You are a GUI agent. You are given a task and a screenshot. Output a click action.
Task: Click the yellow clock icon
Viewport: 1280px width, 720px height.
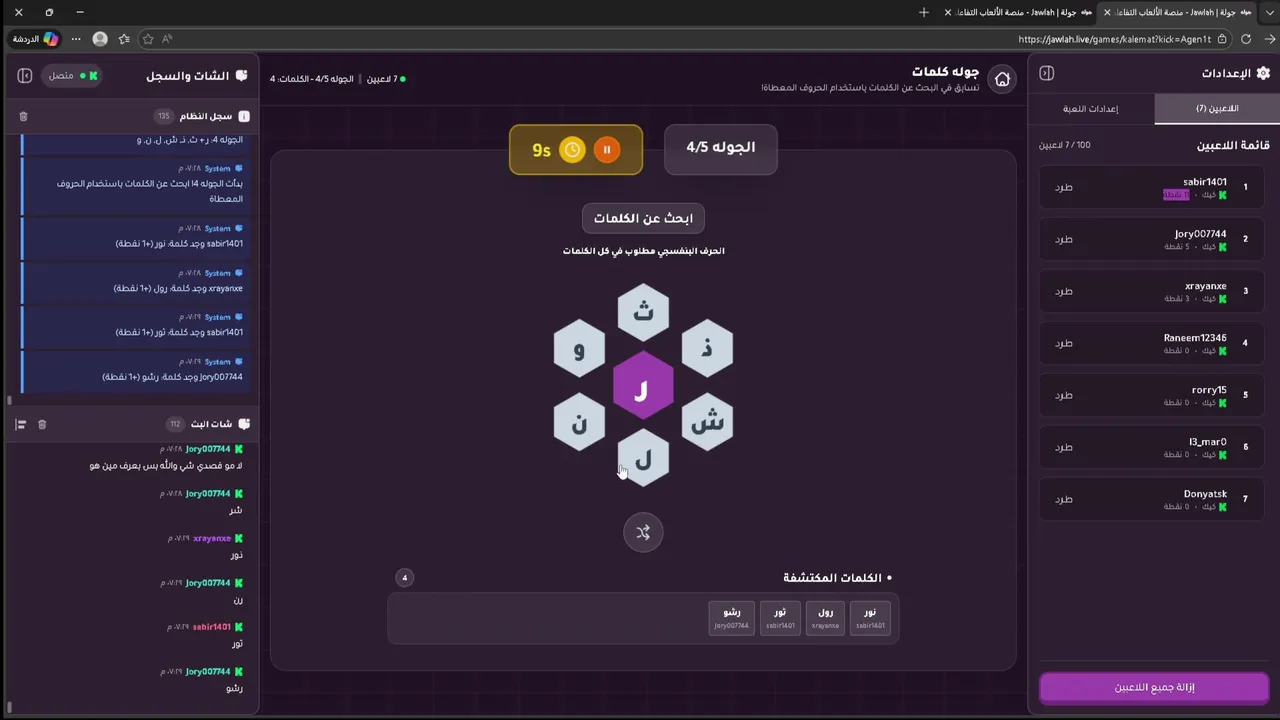[x=572, y=150]
